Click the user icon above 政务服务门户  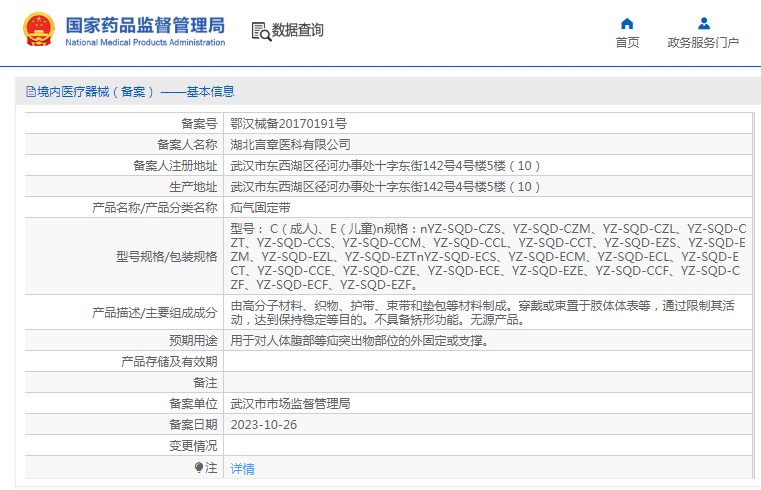(704, 23)
